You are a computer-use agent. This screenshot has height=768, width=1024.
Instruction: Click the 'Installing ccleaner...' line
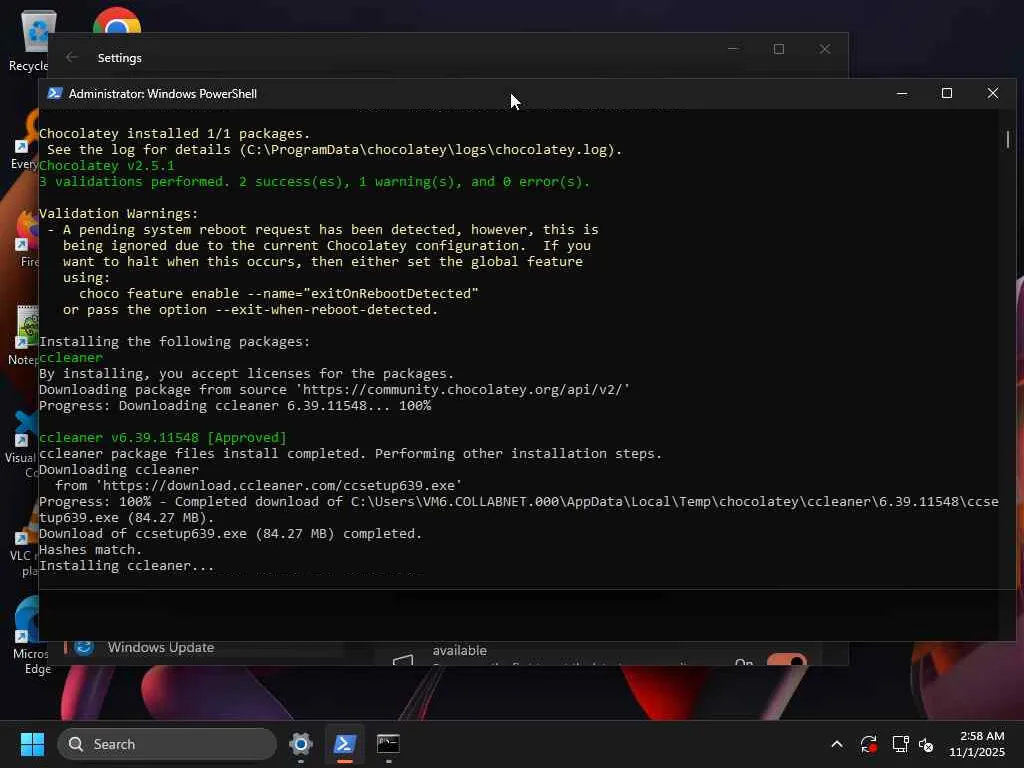pos(126,566)
